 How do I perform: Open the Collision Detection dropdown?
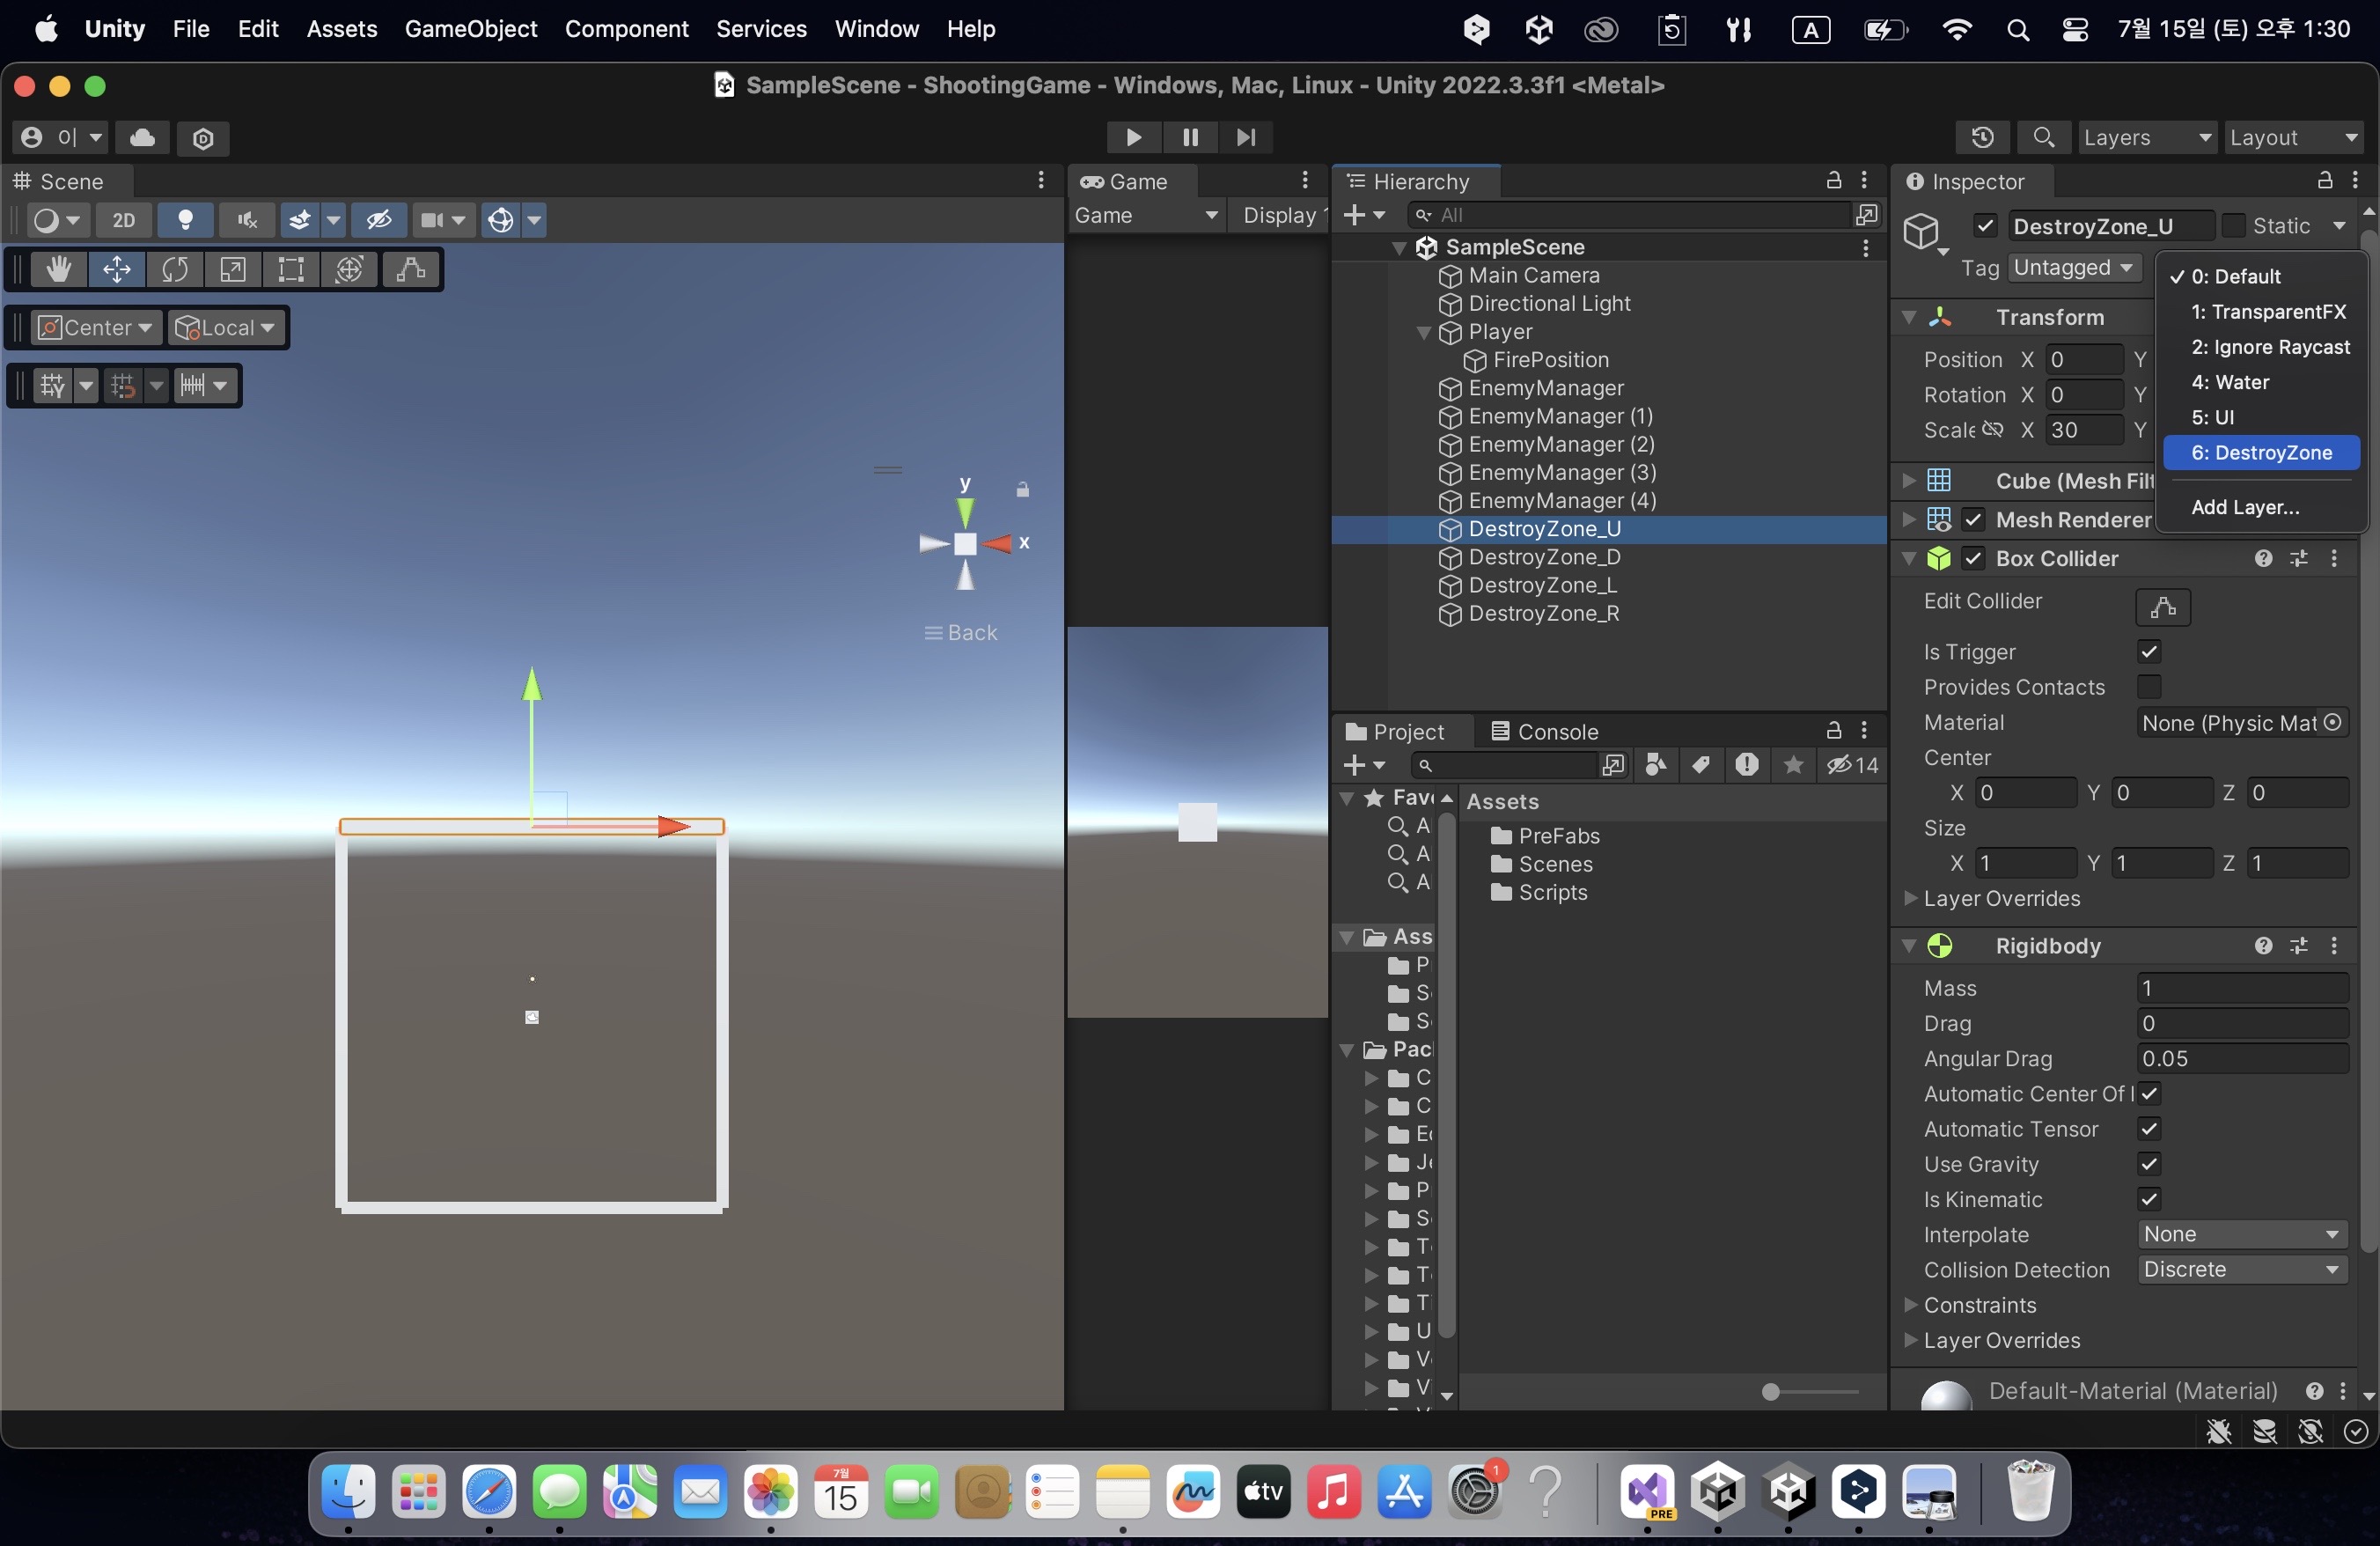coord(2241,1269)
